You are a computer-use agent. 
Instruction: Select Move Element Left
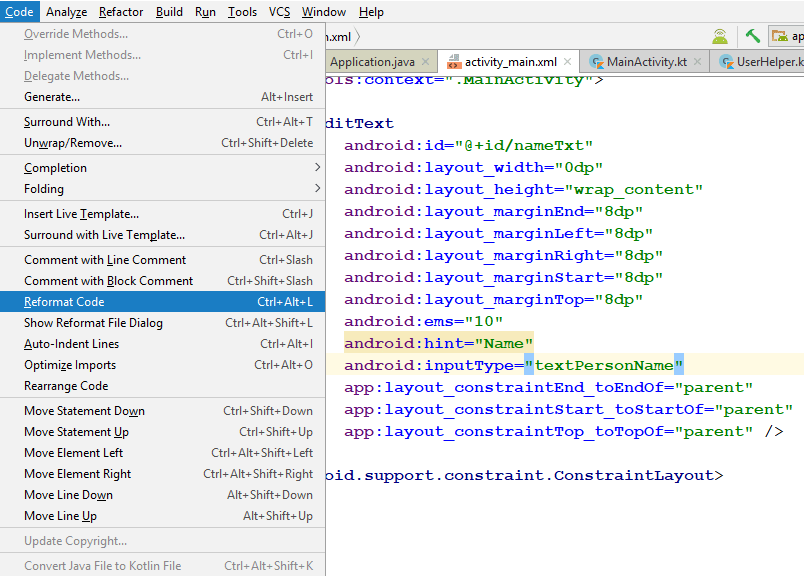coord(163,453)
